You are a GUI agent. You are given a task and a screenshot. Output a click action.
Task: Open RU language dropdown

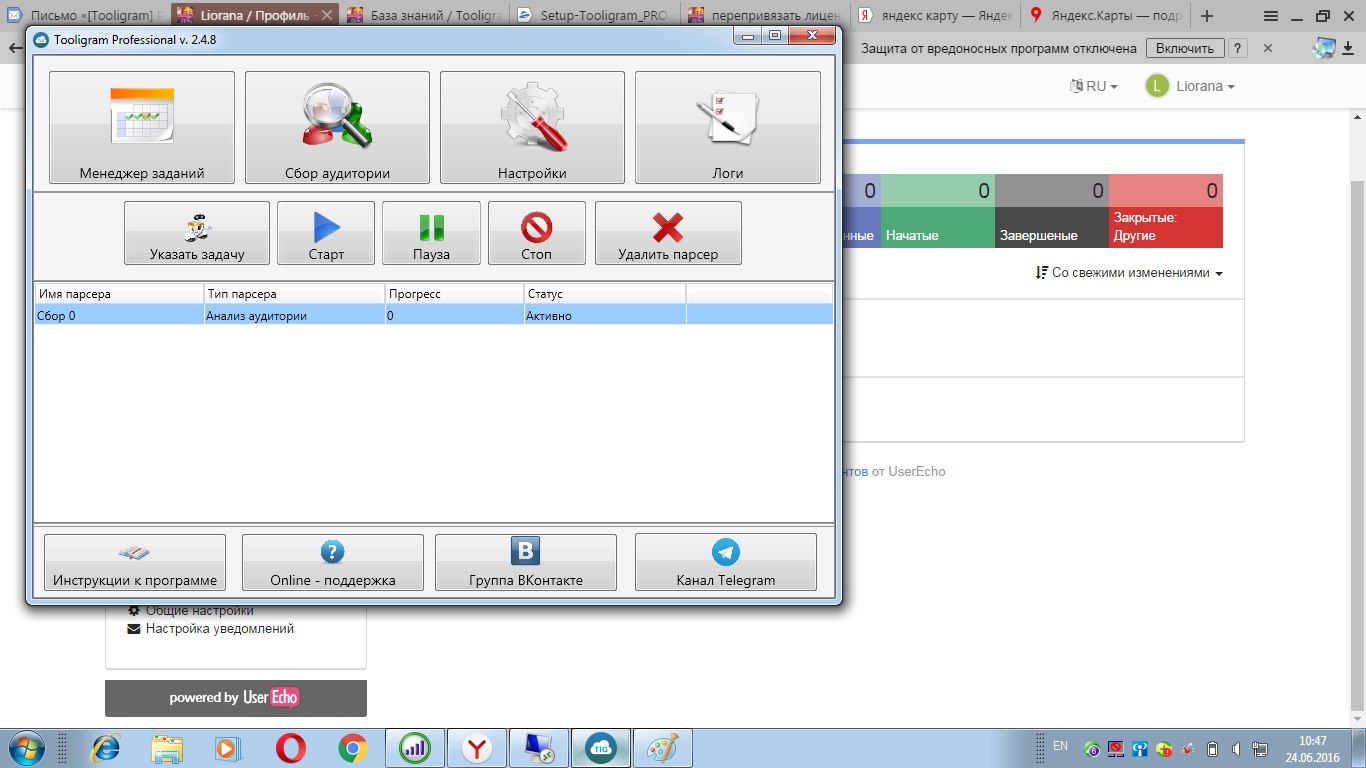click(x=1094, y=86)
